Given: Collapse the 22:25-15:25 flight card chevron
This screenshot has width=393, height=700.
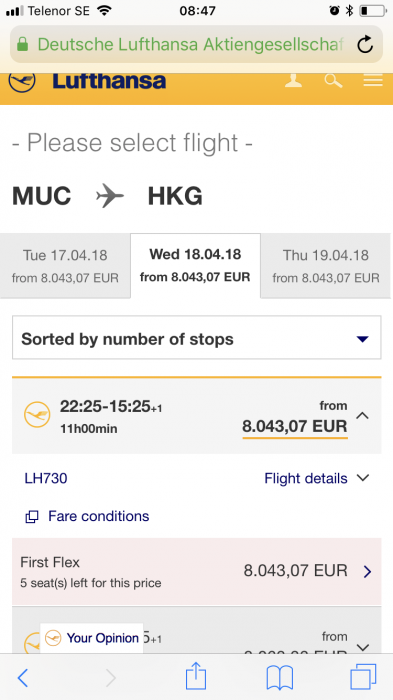Looking at the screenshot, I should point(363,416).
